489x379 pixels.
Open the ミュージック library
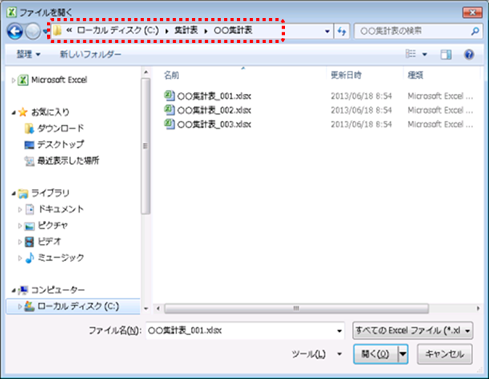click(x=61, y=258)
